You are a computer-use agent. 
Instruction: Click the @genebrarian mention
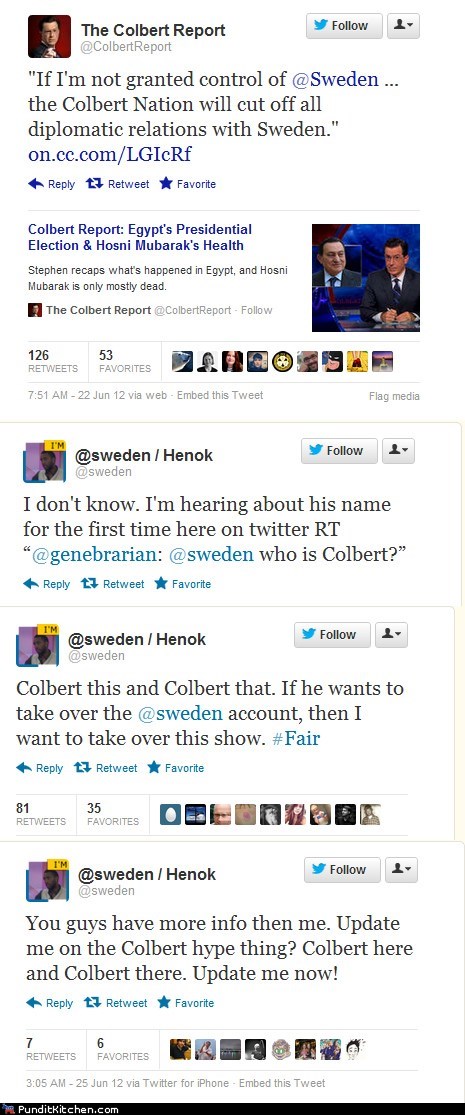pyautogui.click(x=98, y=554)
